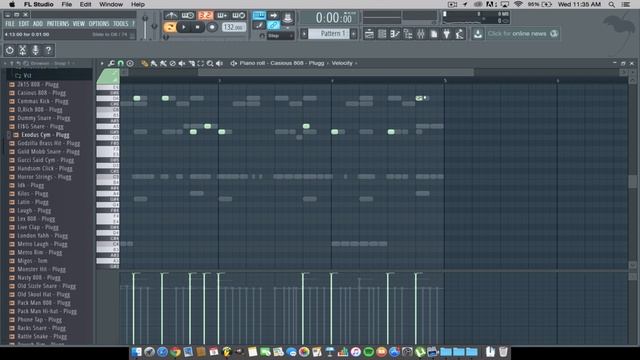
Task: Open the OPTIONS menu
Action: [99, 24]
